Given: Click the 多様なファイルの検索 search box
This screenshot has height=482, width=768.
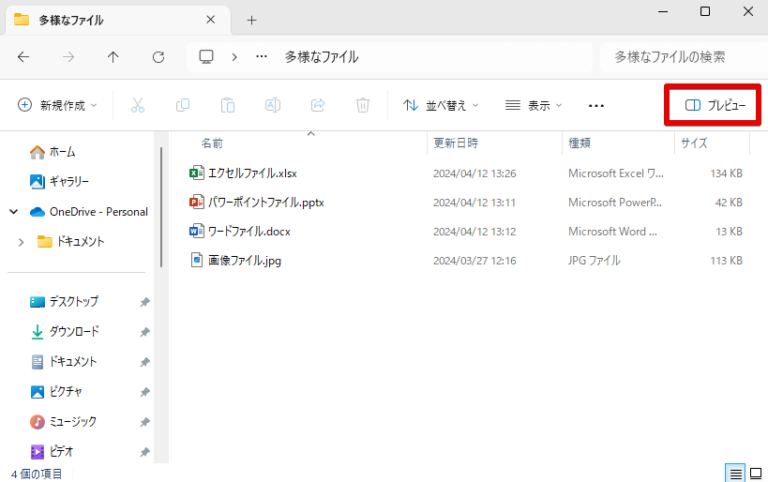Looking at the screenshot, I should tap(678, 57).
